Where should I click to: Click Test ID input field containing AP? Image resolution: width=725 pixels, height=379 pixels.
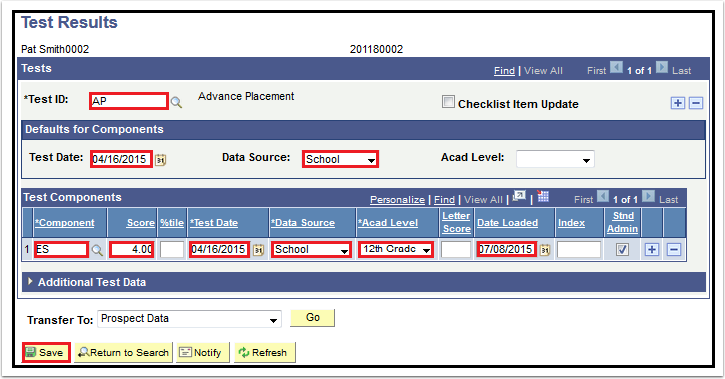(129, 101)
